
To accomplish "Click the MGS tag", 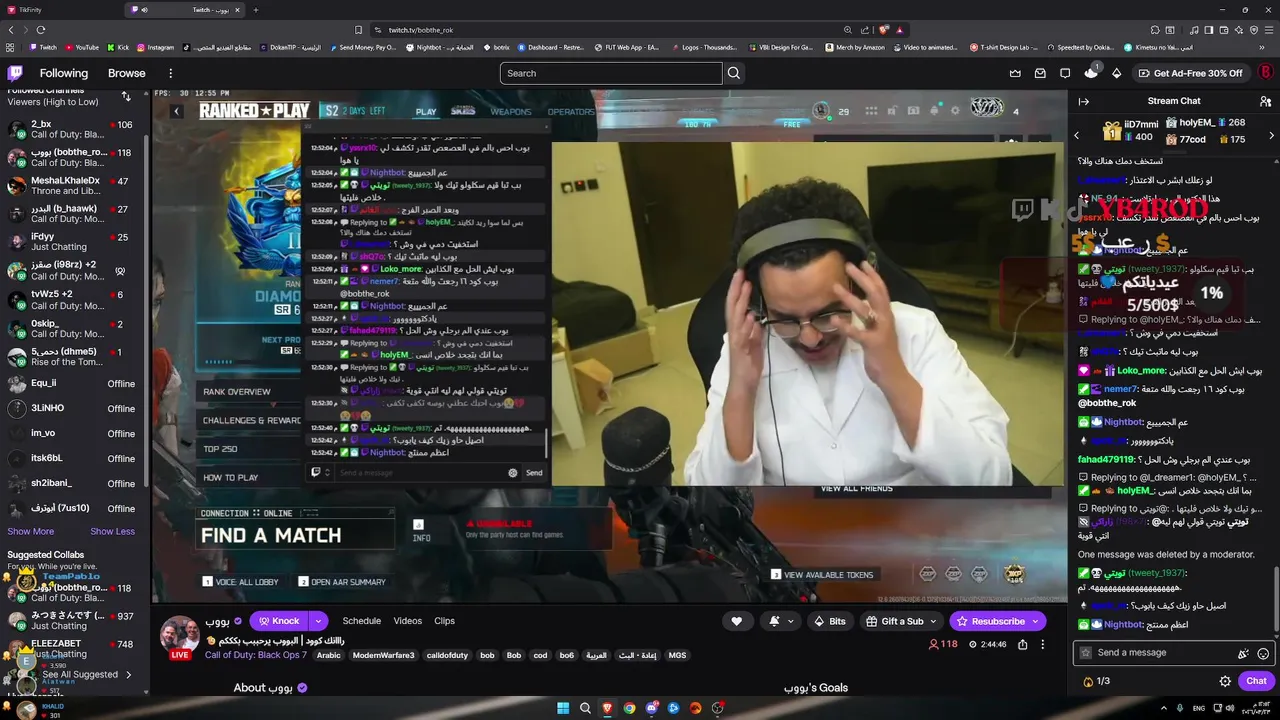I will point(677,655).
